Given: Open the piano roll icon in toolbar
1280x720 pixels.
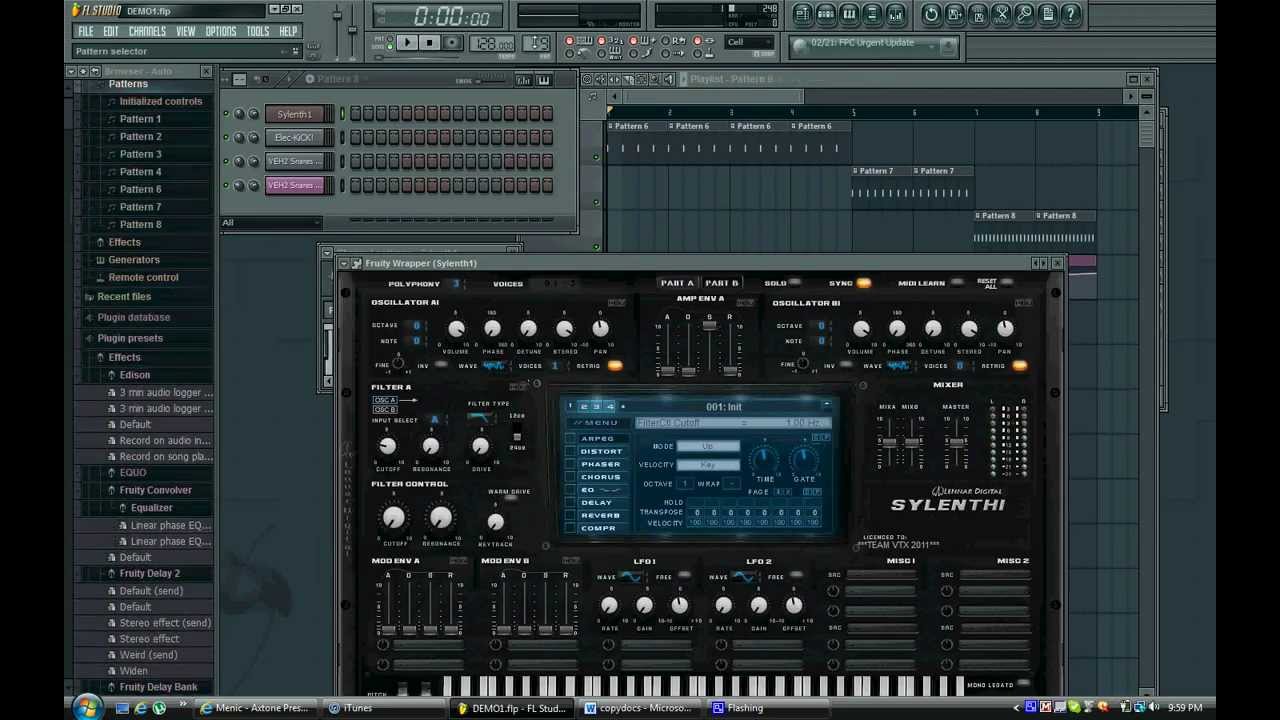Looking at the screenshot, I should click(x=849, y=14).
